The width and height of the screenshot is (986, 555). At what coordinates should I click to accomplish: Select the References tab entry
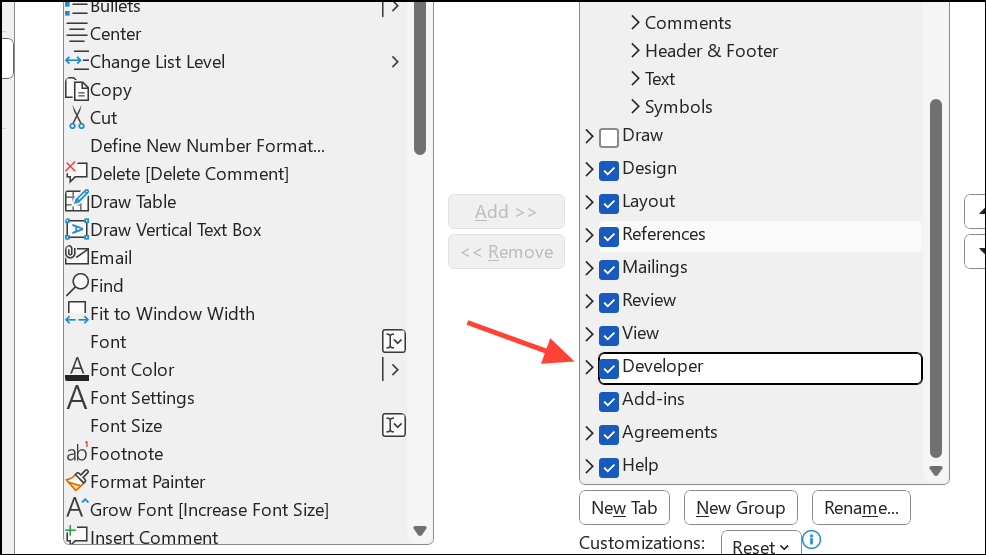(664, 234)
